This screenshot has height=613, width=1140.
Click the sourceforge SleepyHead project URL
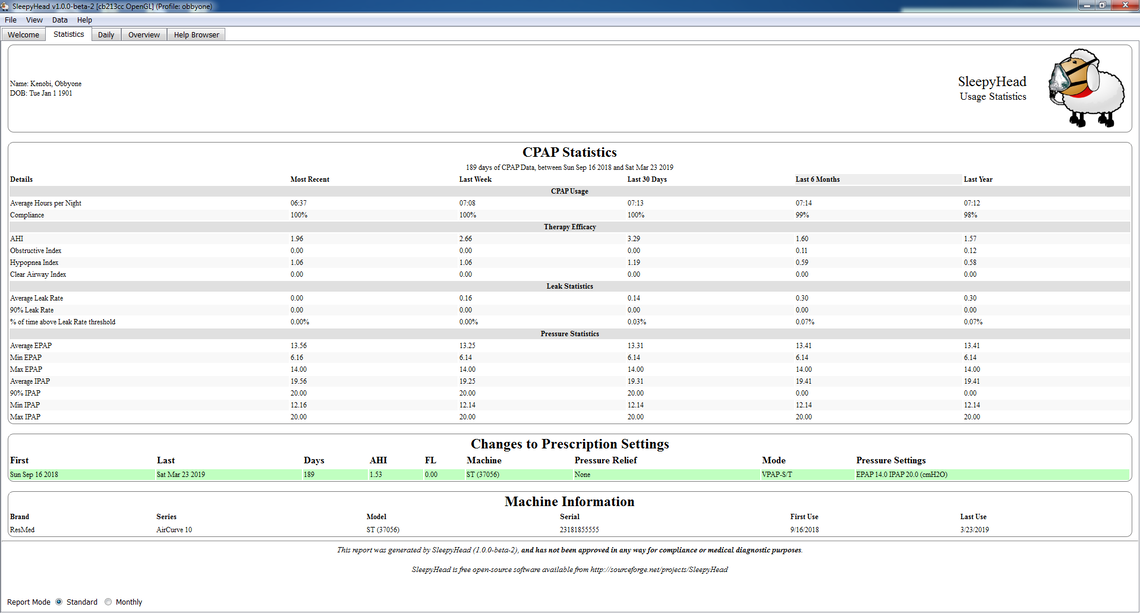coord(659,569)
